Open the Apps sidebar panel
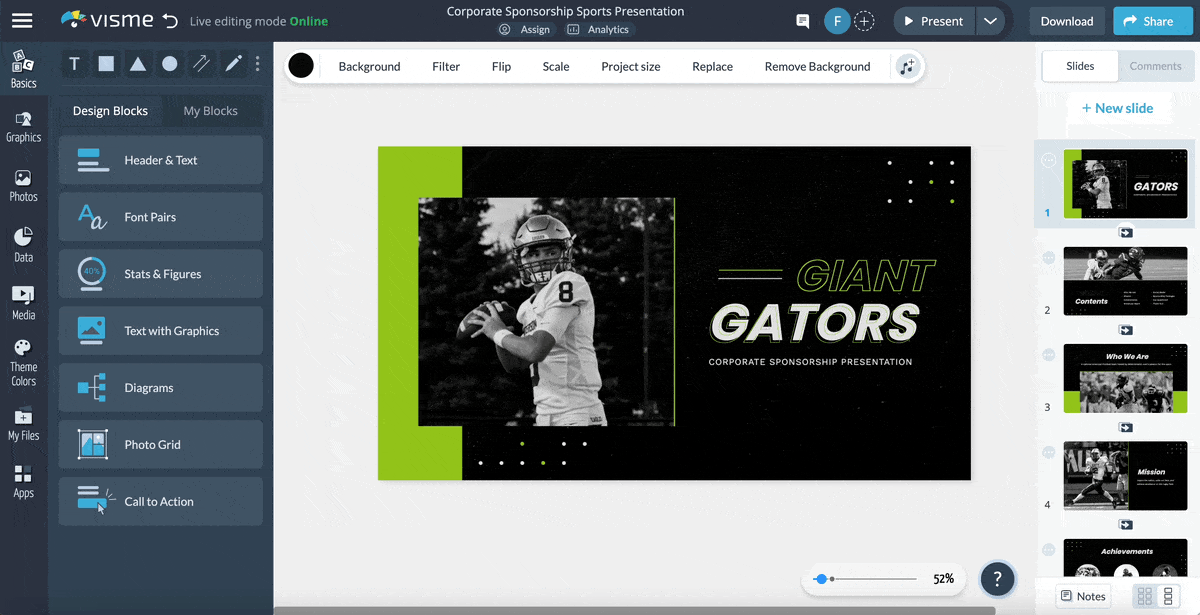1200x615 pixels. coord(23,482)
